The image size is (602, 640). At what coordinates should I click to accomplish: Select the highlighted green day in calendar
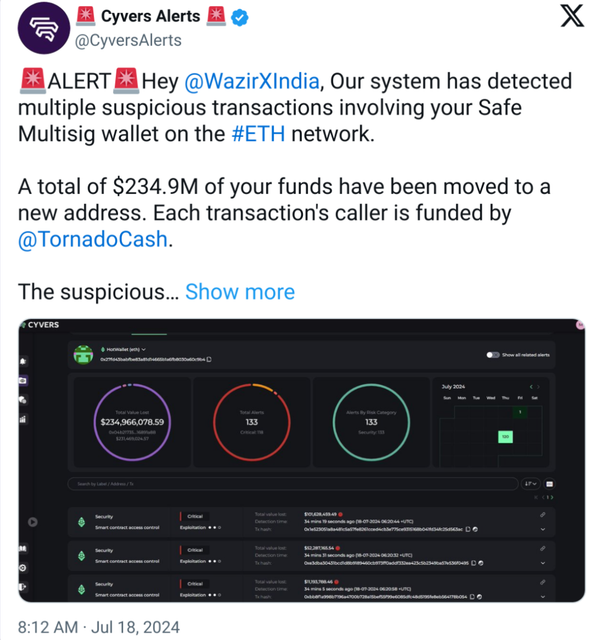tap(505, 437)
